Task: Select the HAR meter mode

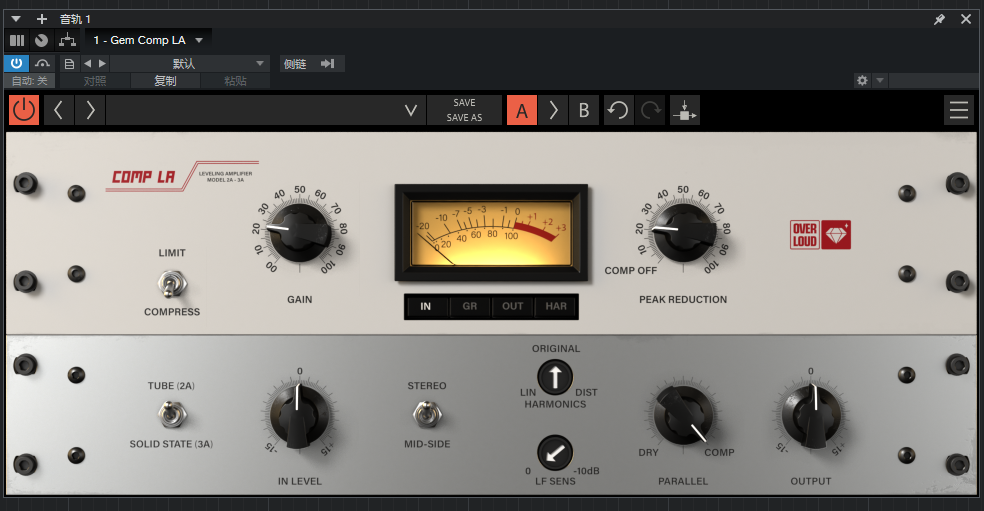Action: click(555, 306)
